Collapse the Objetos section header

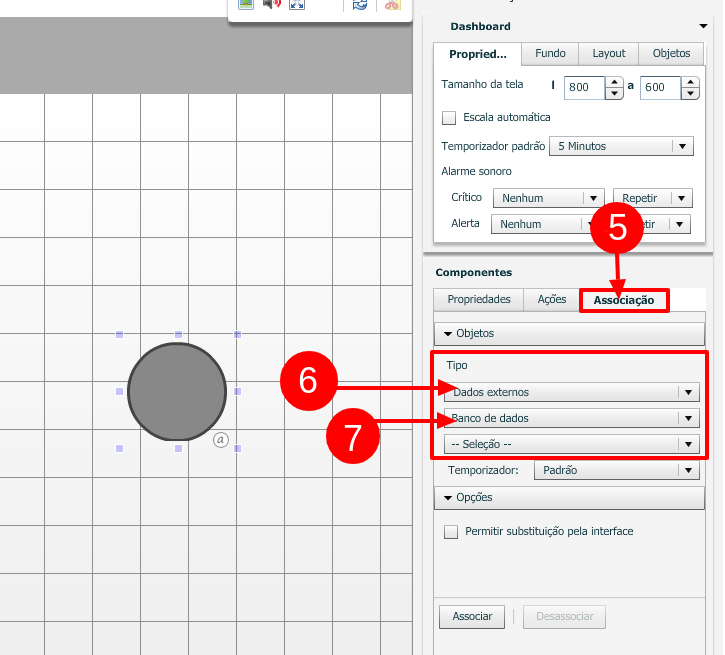(569, 333)
